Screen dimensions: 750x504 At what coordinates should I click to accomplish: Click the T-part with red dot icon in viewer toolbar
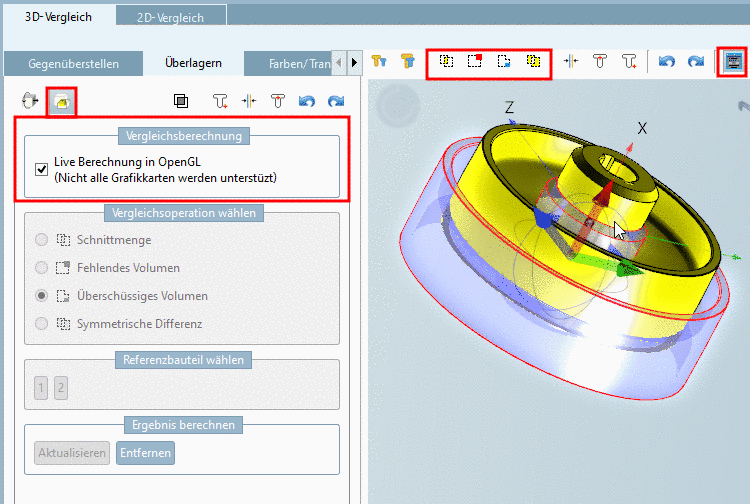click(x=600, y=61)
